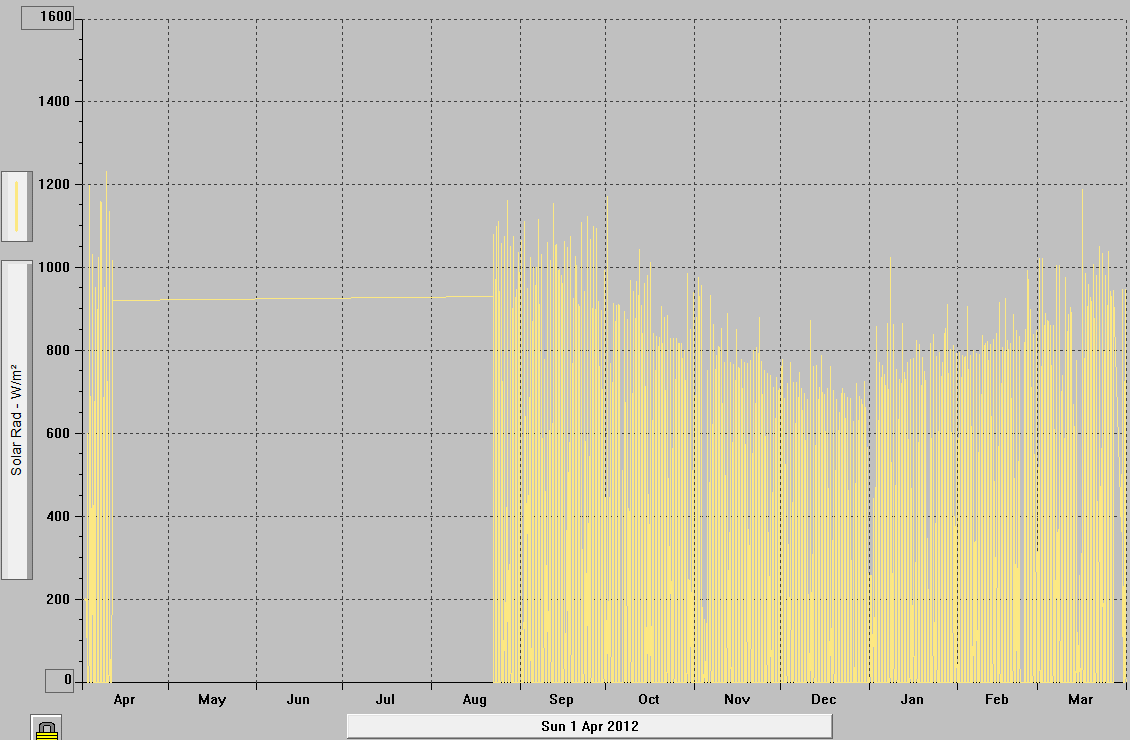Click the Mar month label on axis
The image size is (1130, 740).
[x=1081, y=700]
